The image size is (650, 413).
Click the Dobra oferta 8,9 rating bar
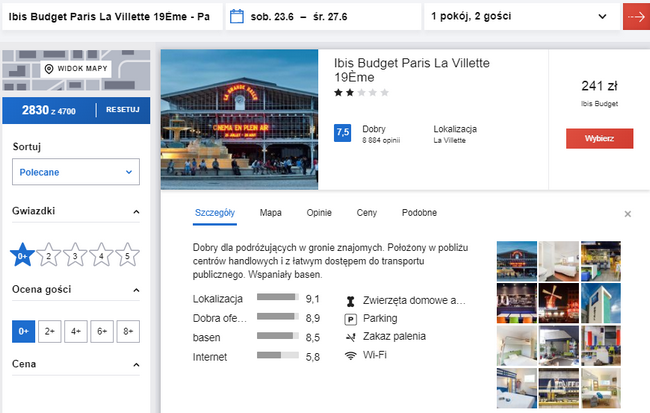coord(278,317)
